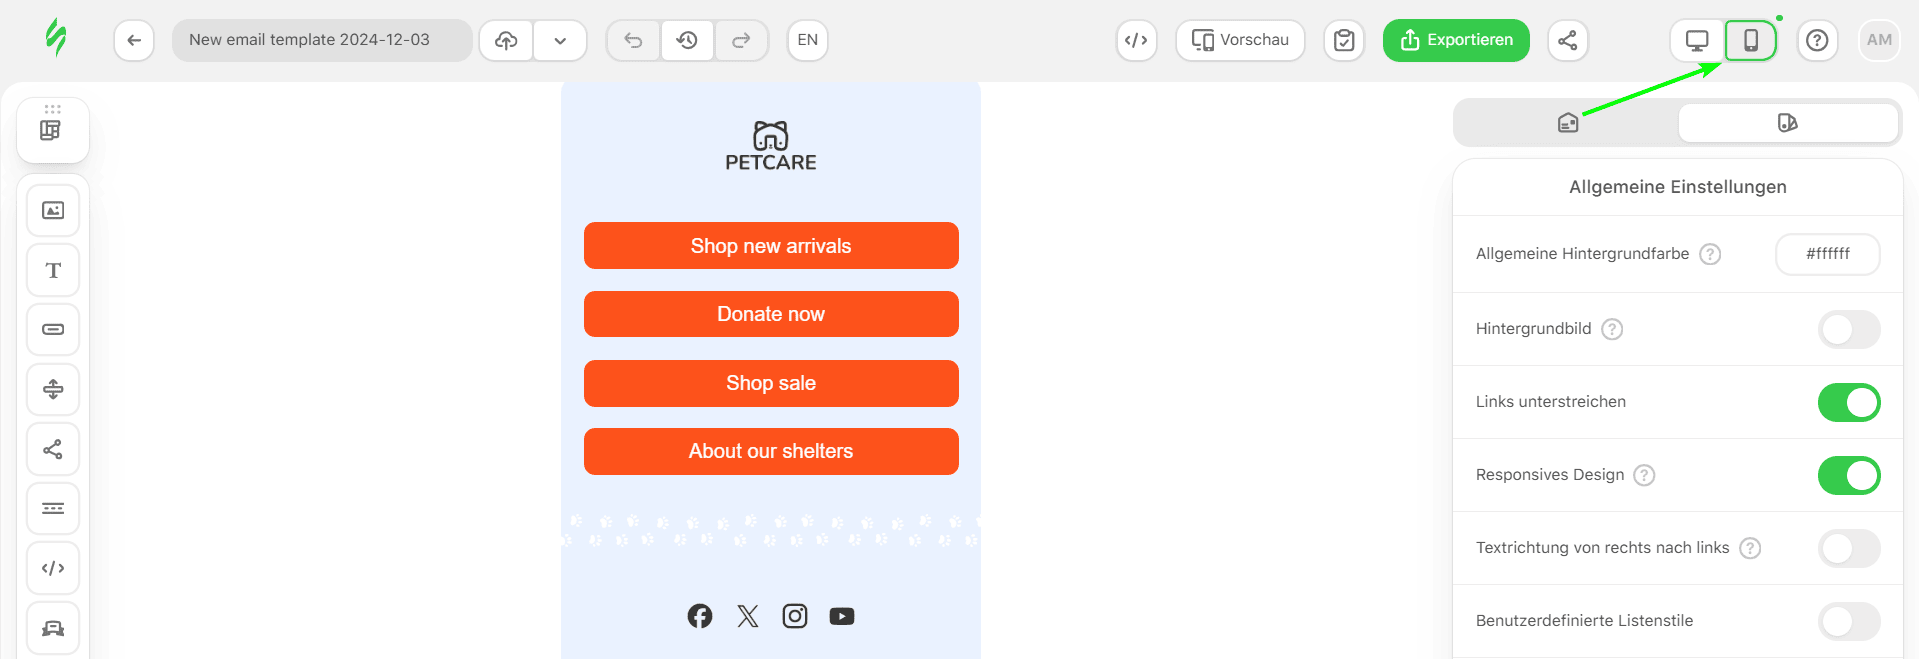1919x659 pixels.
Task: Open the EN language selector
Action: pyautogui.click(x=807, y=41)
